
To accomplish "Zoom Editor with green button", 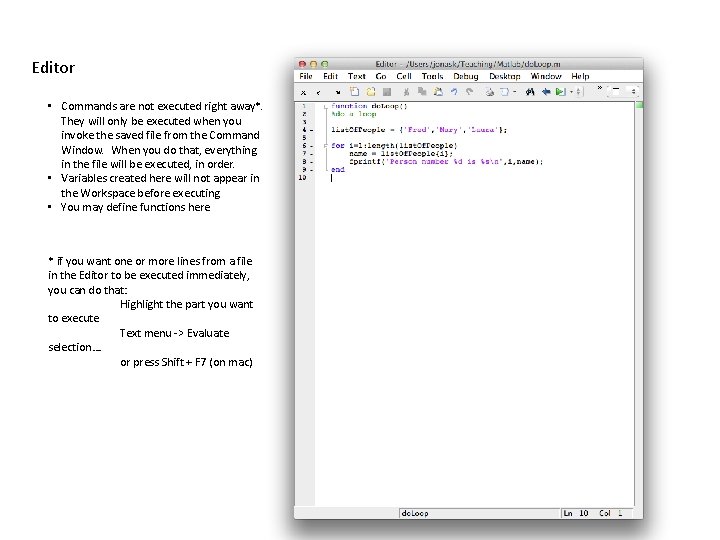I will coord(325,64).
